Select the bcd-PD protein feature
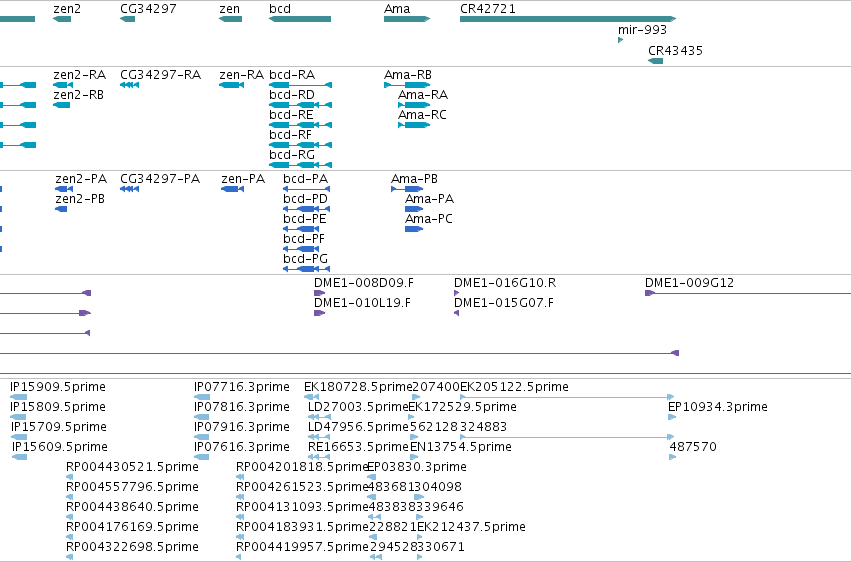 click(307, 209)
